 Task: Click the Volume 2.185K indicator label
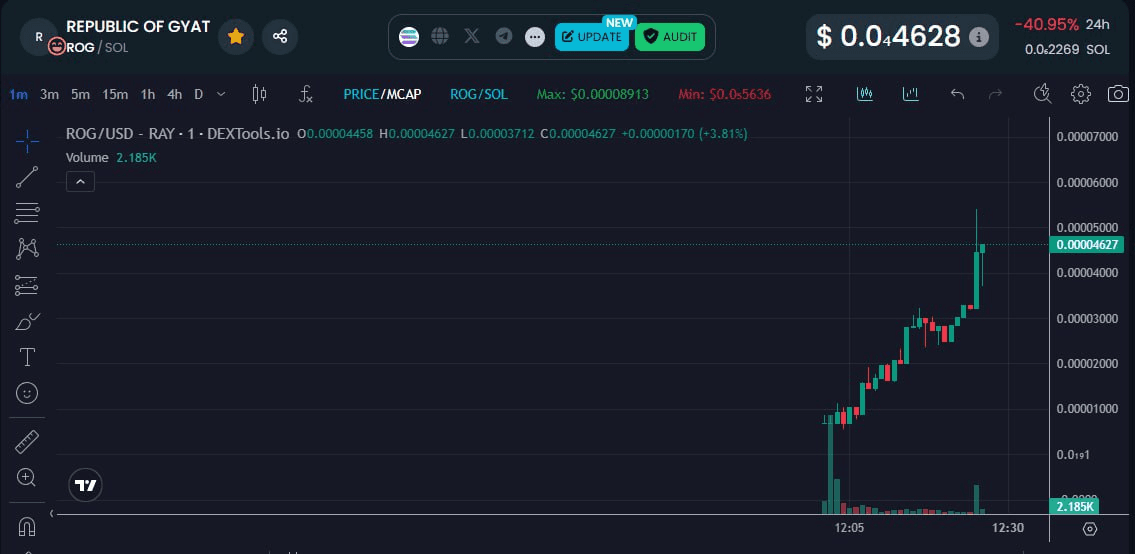pyautogui.click(x=111, y=157)
